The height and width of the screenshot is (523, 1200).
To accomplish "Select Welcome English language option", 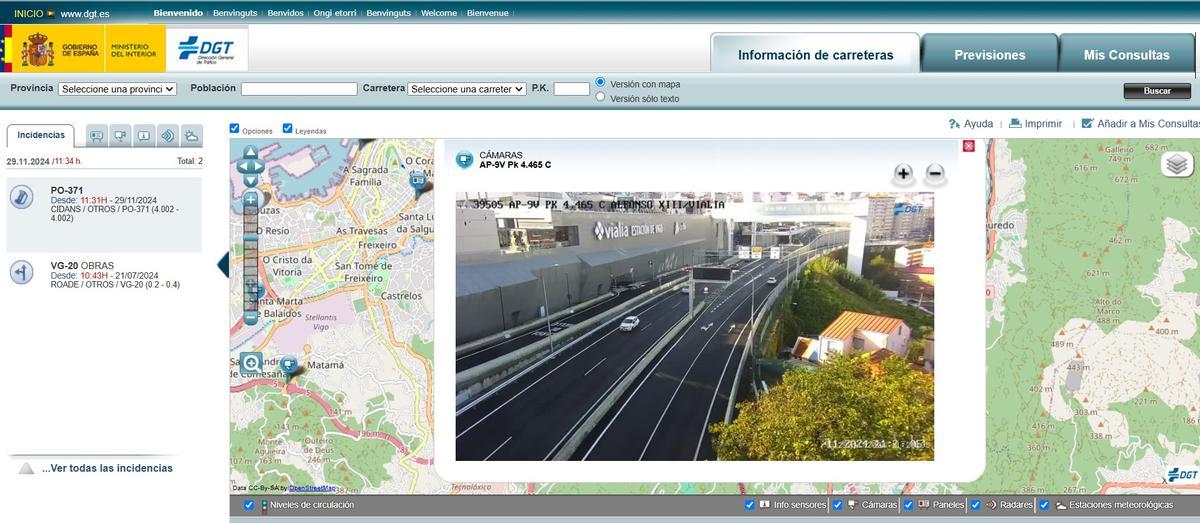I will tap(439, 13).
